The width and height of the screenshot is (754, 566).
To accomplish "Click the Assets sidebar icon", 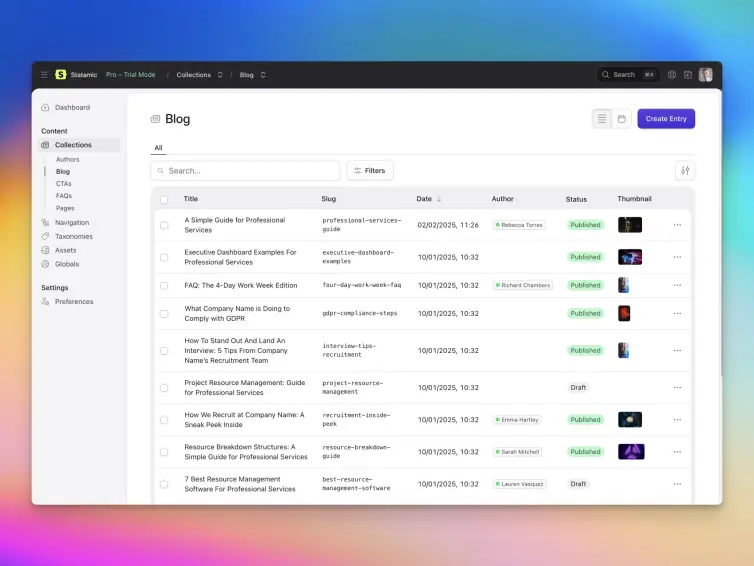I will [x=45, y=250].
